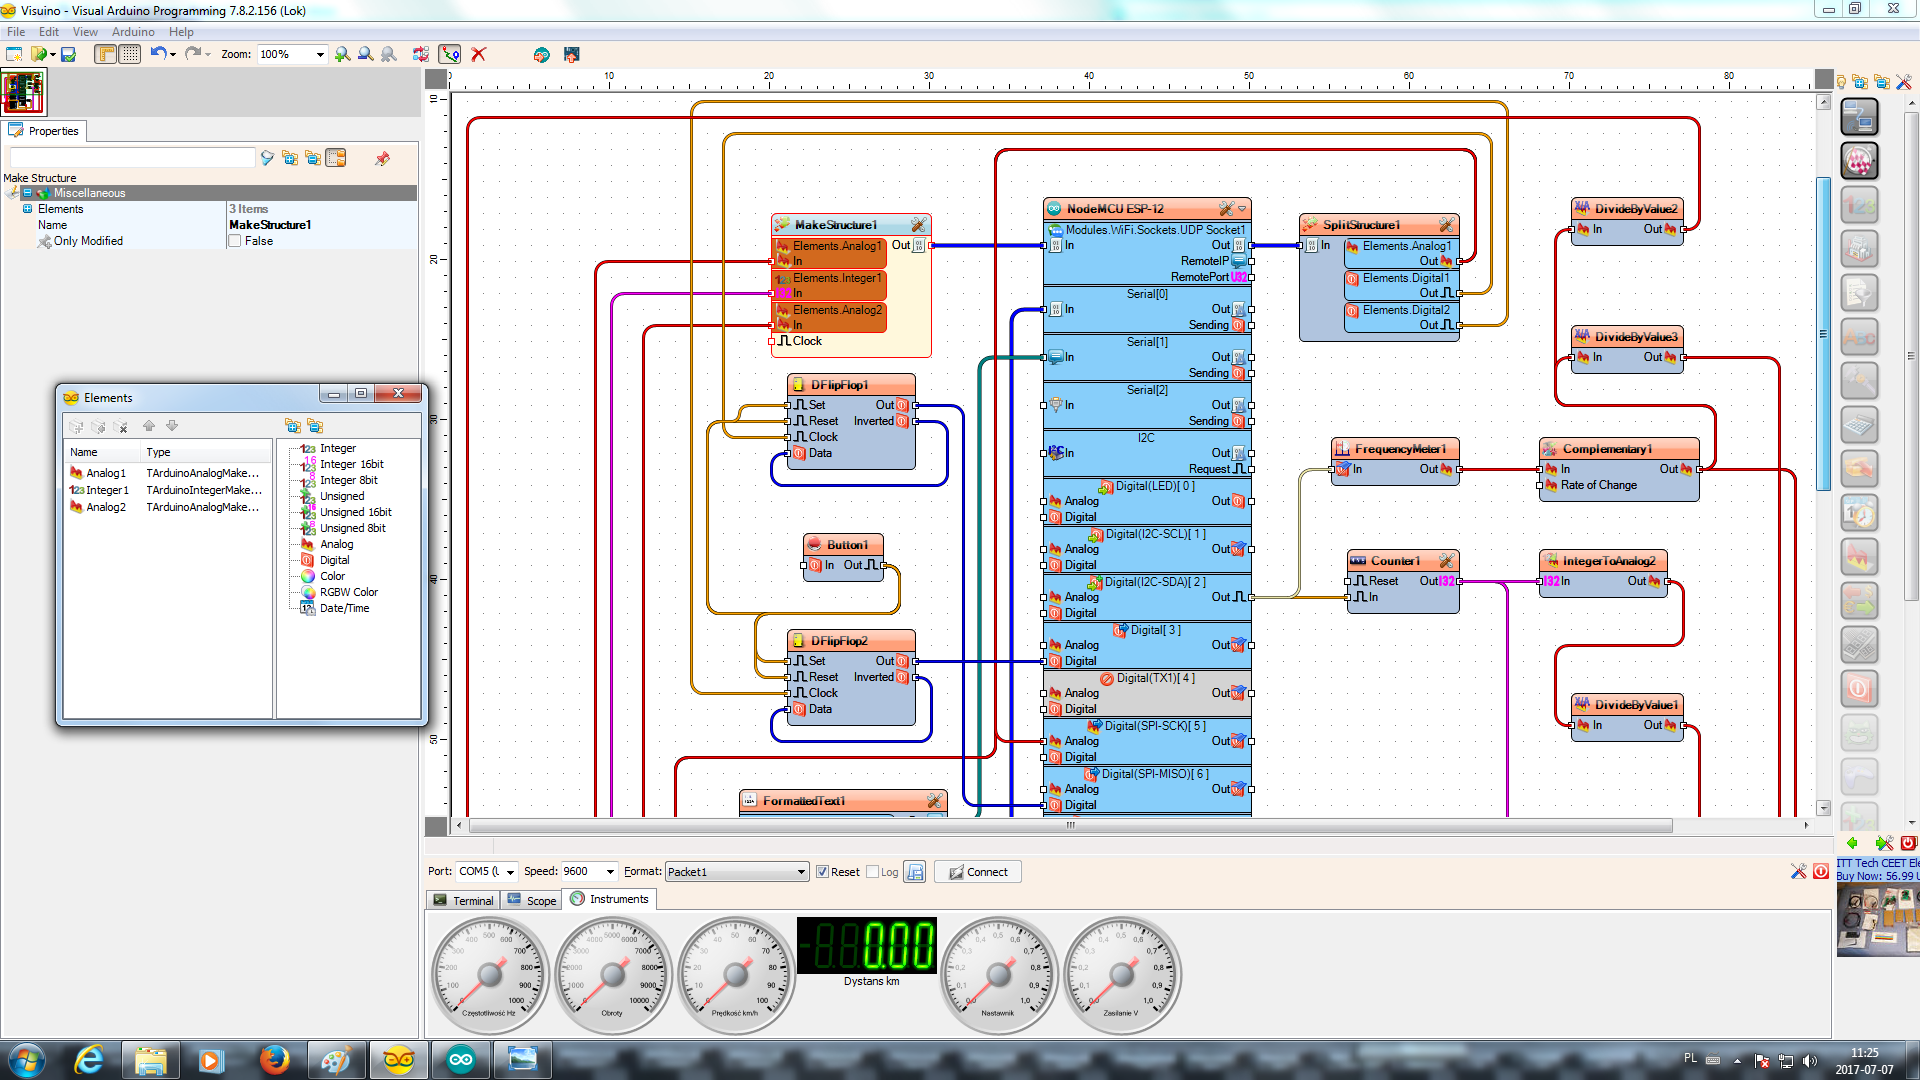Open the File menu
Image resolution: width=1920 pixels, height=1080 pixels.
[x=16, y=32]
